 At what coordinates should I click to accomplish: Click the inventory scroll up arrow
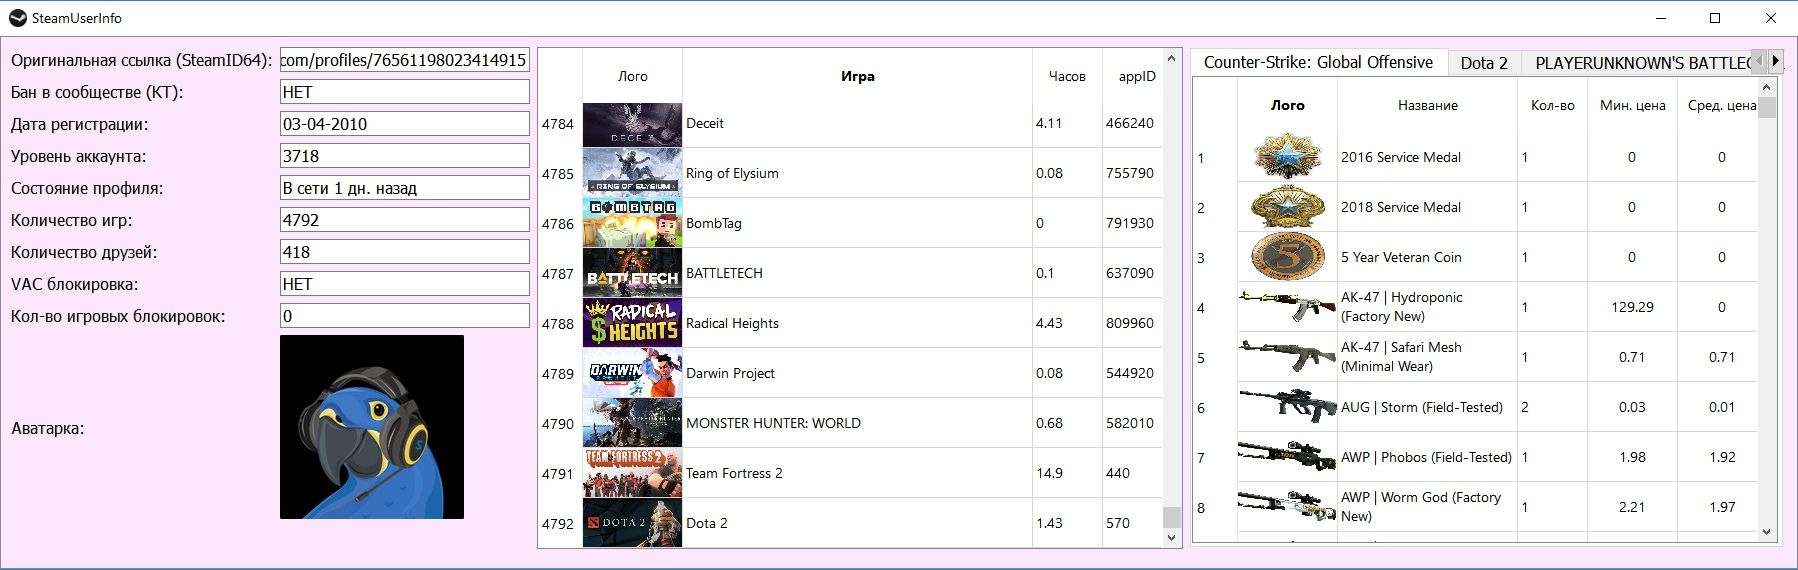pos(1767,87)
